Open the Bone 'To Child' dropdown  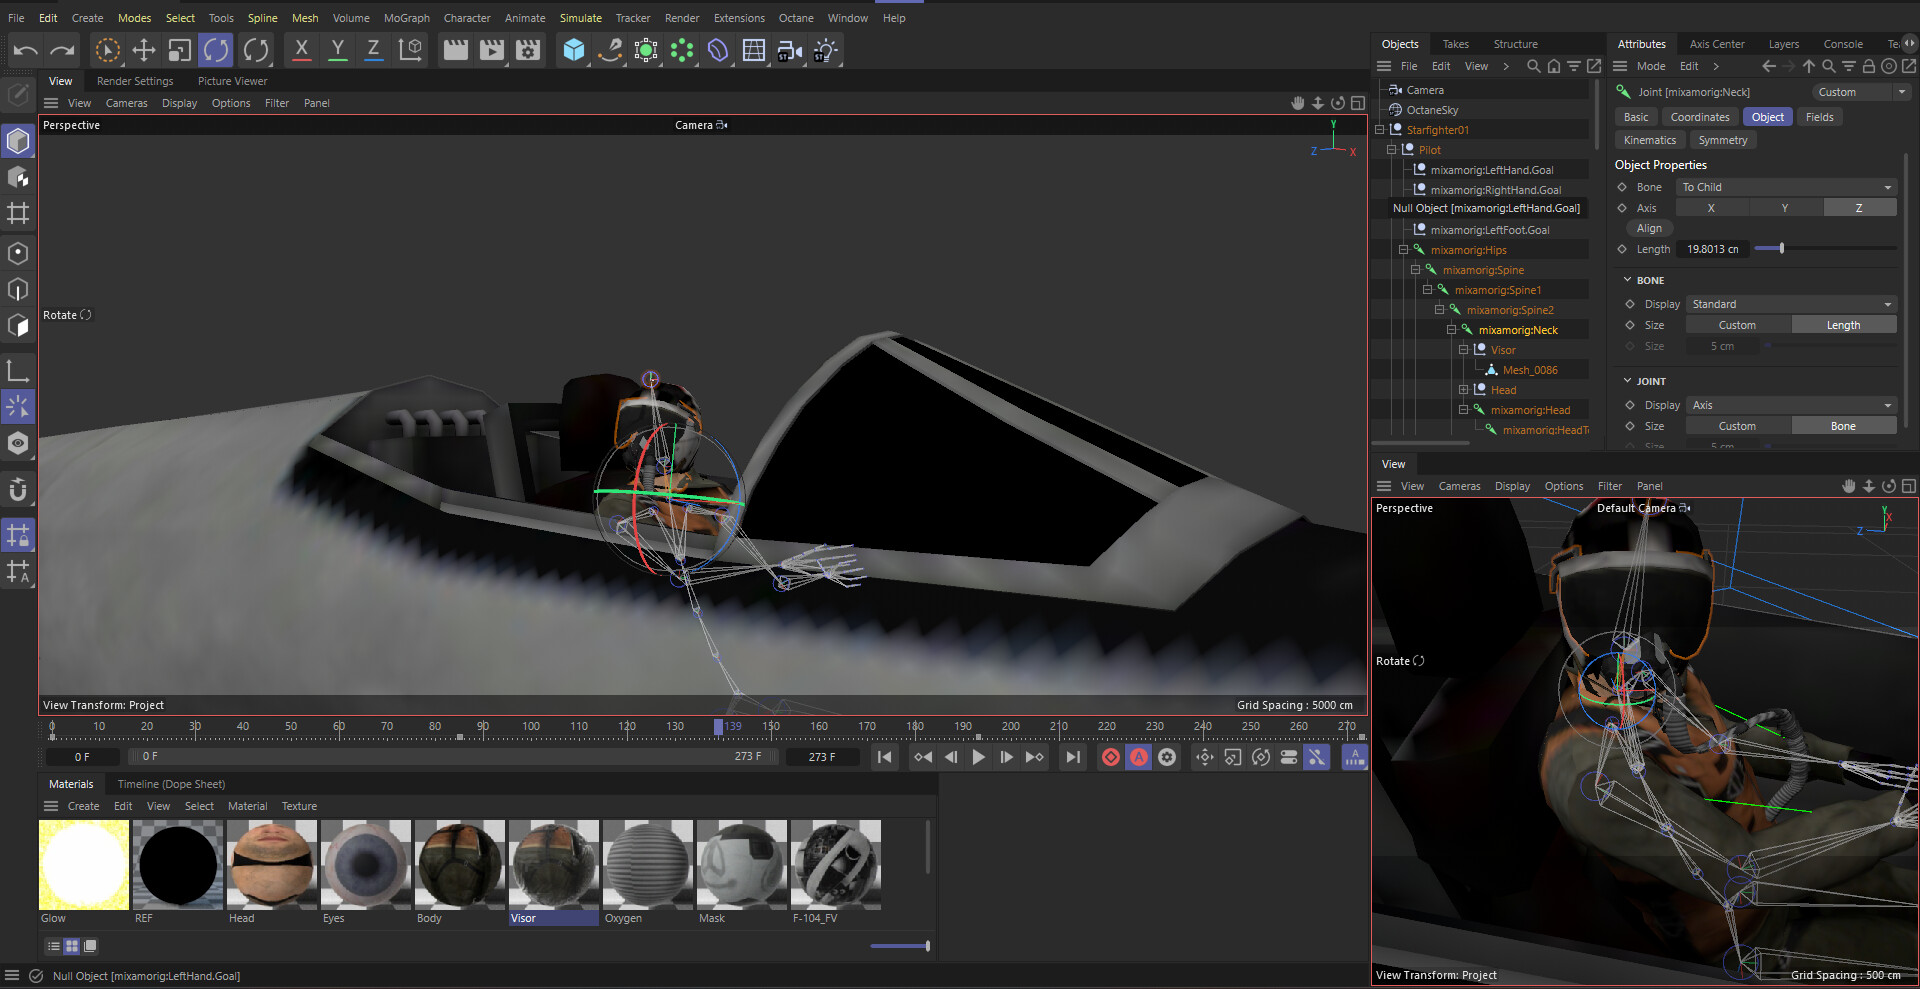[x=1786, y=187]
